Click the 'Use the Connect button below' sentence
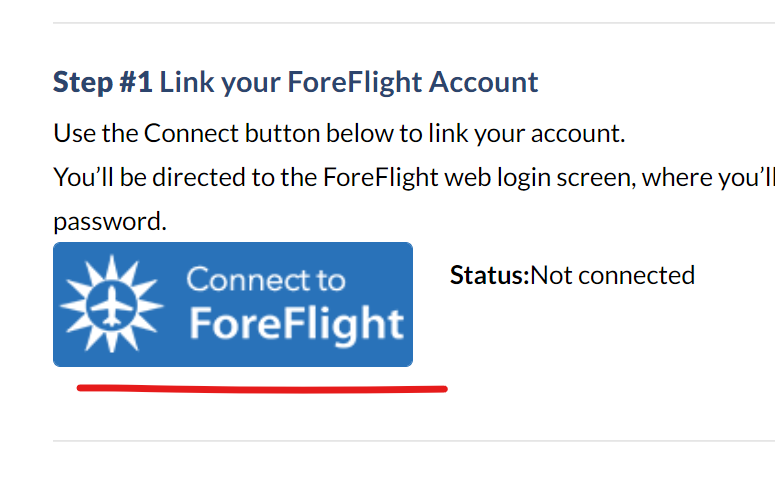Screen dimensions: 775x484 click(x=339, y=133)
